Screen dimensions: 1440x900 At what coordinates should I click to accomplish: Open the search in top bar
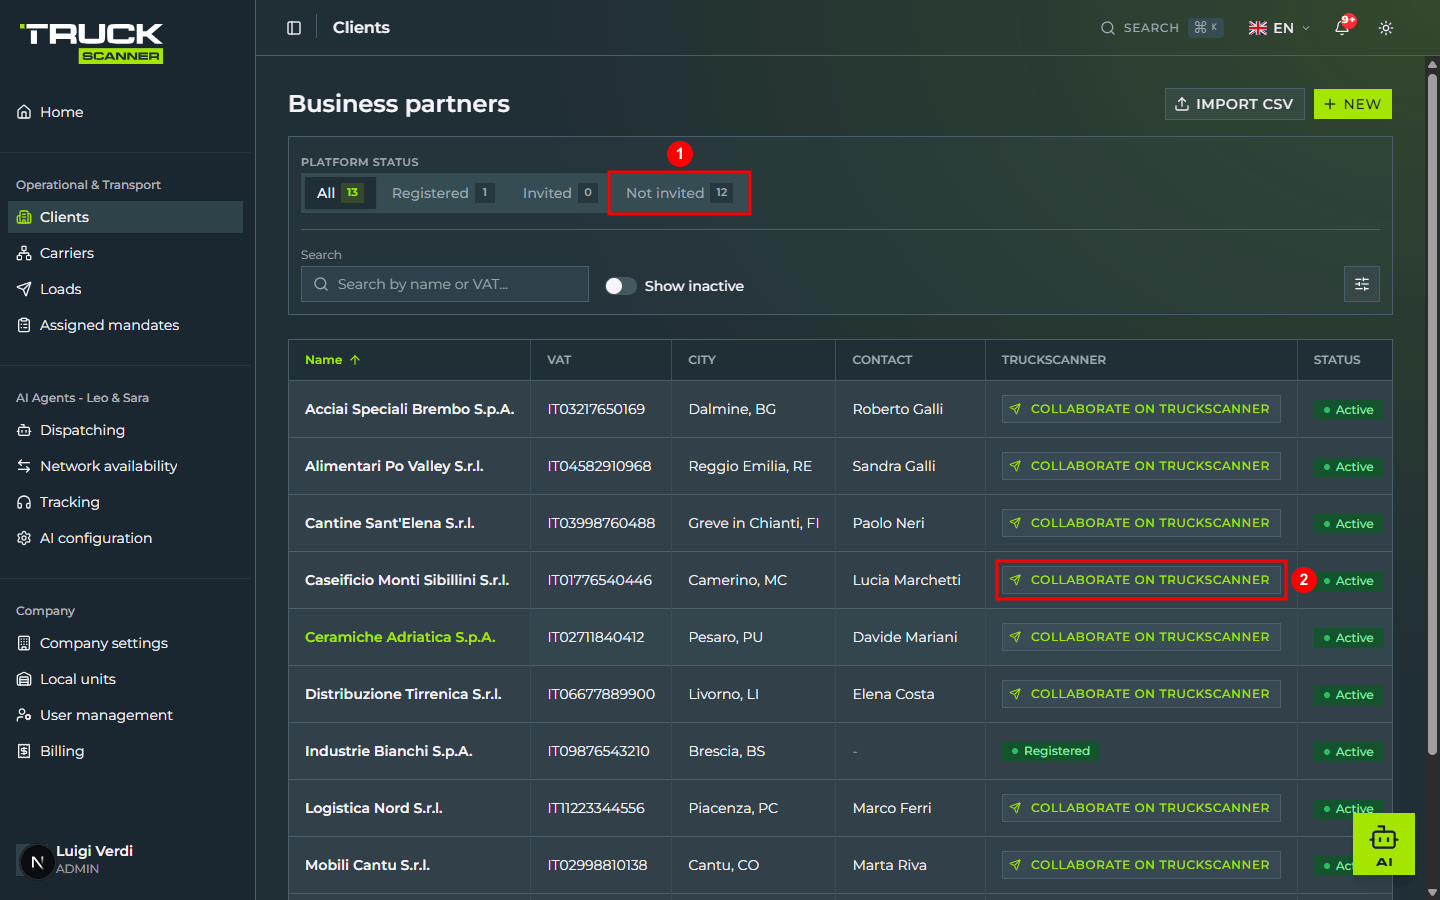(1161, 28)
